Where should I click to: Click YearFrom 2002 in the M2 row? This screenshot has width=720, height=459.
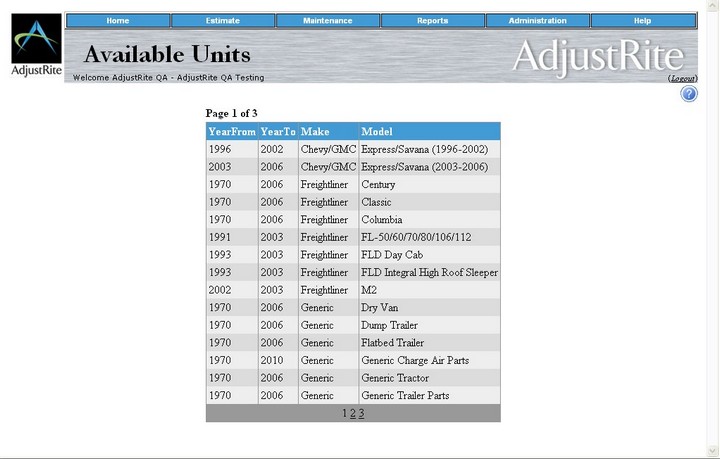point(232,290)
